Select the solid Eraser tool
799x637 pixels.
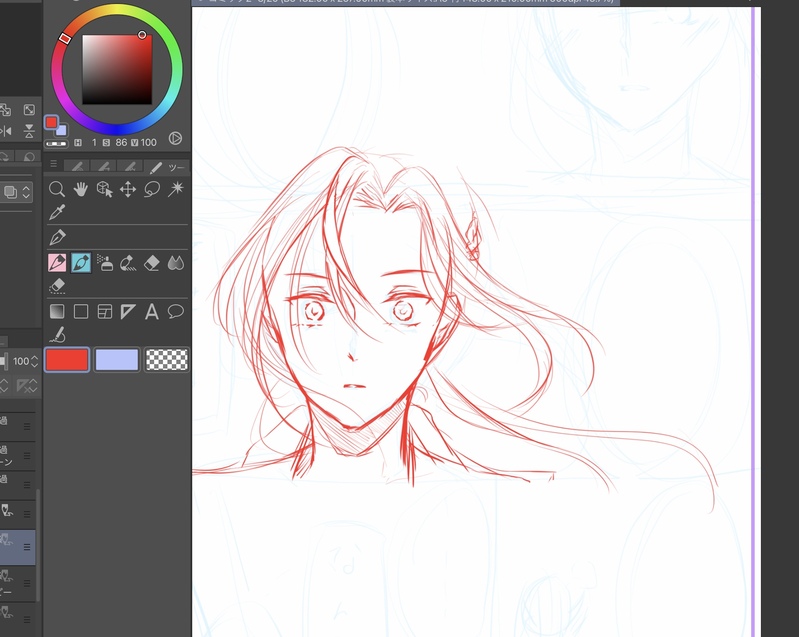[x=152, y=263]
